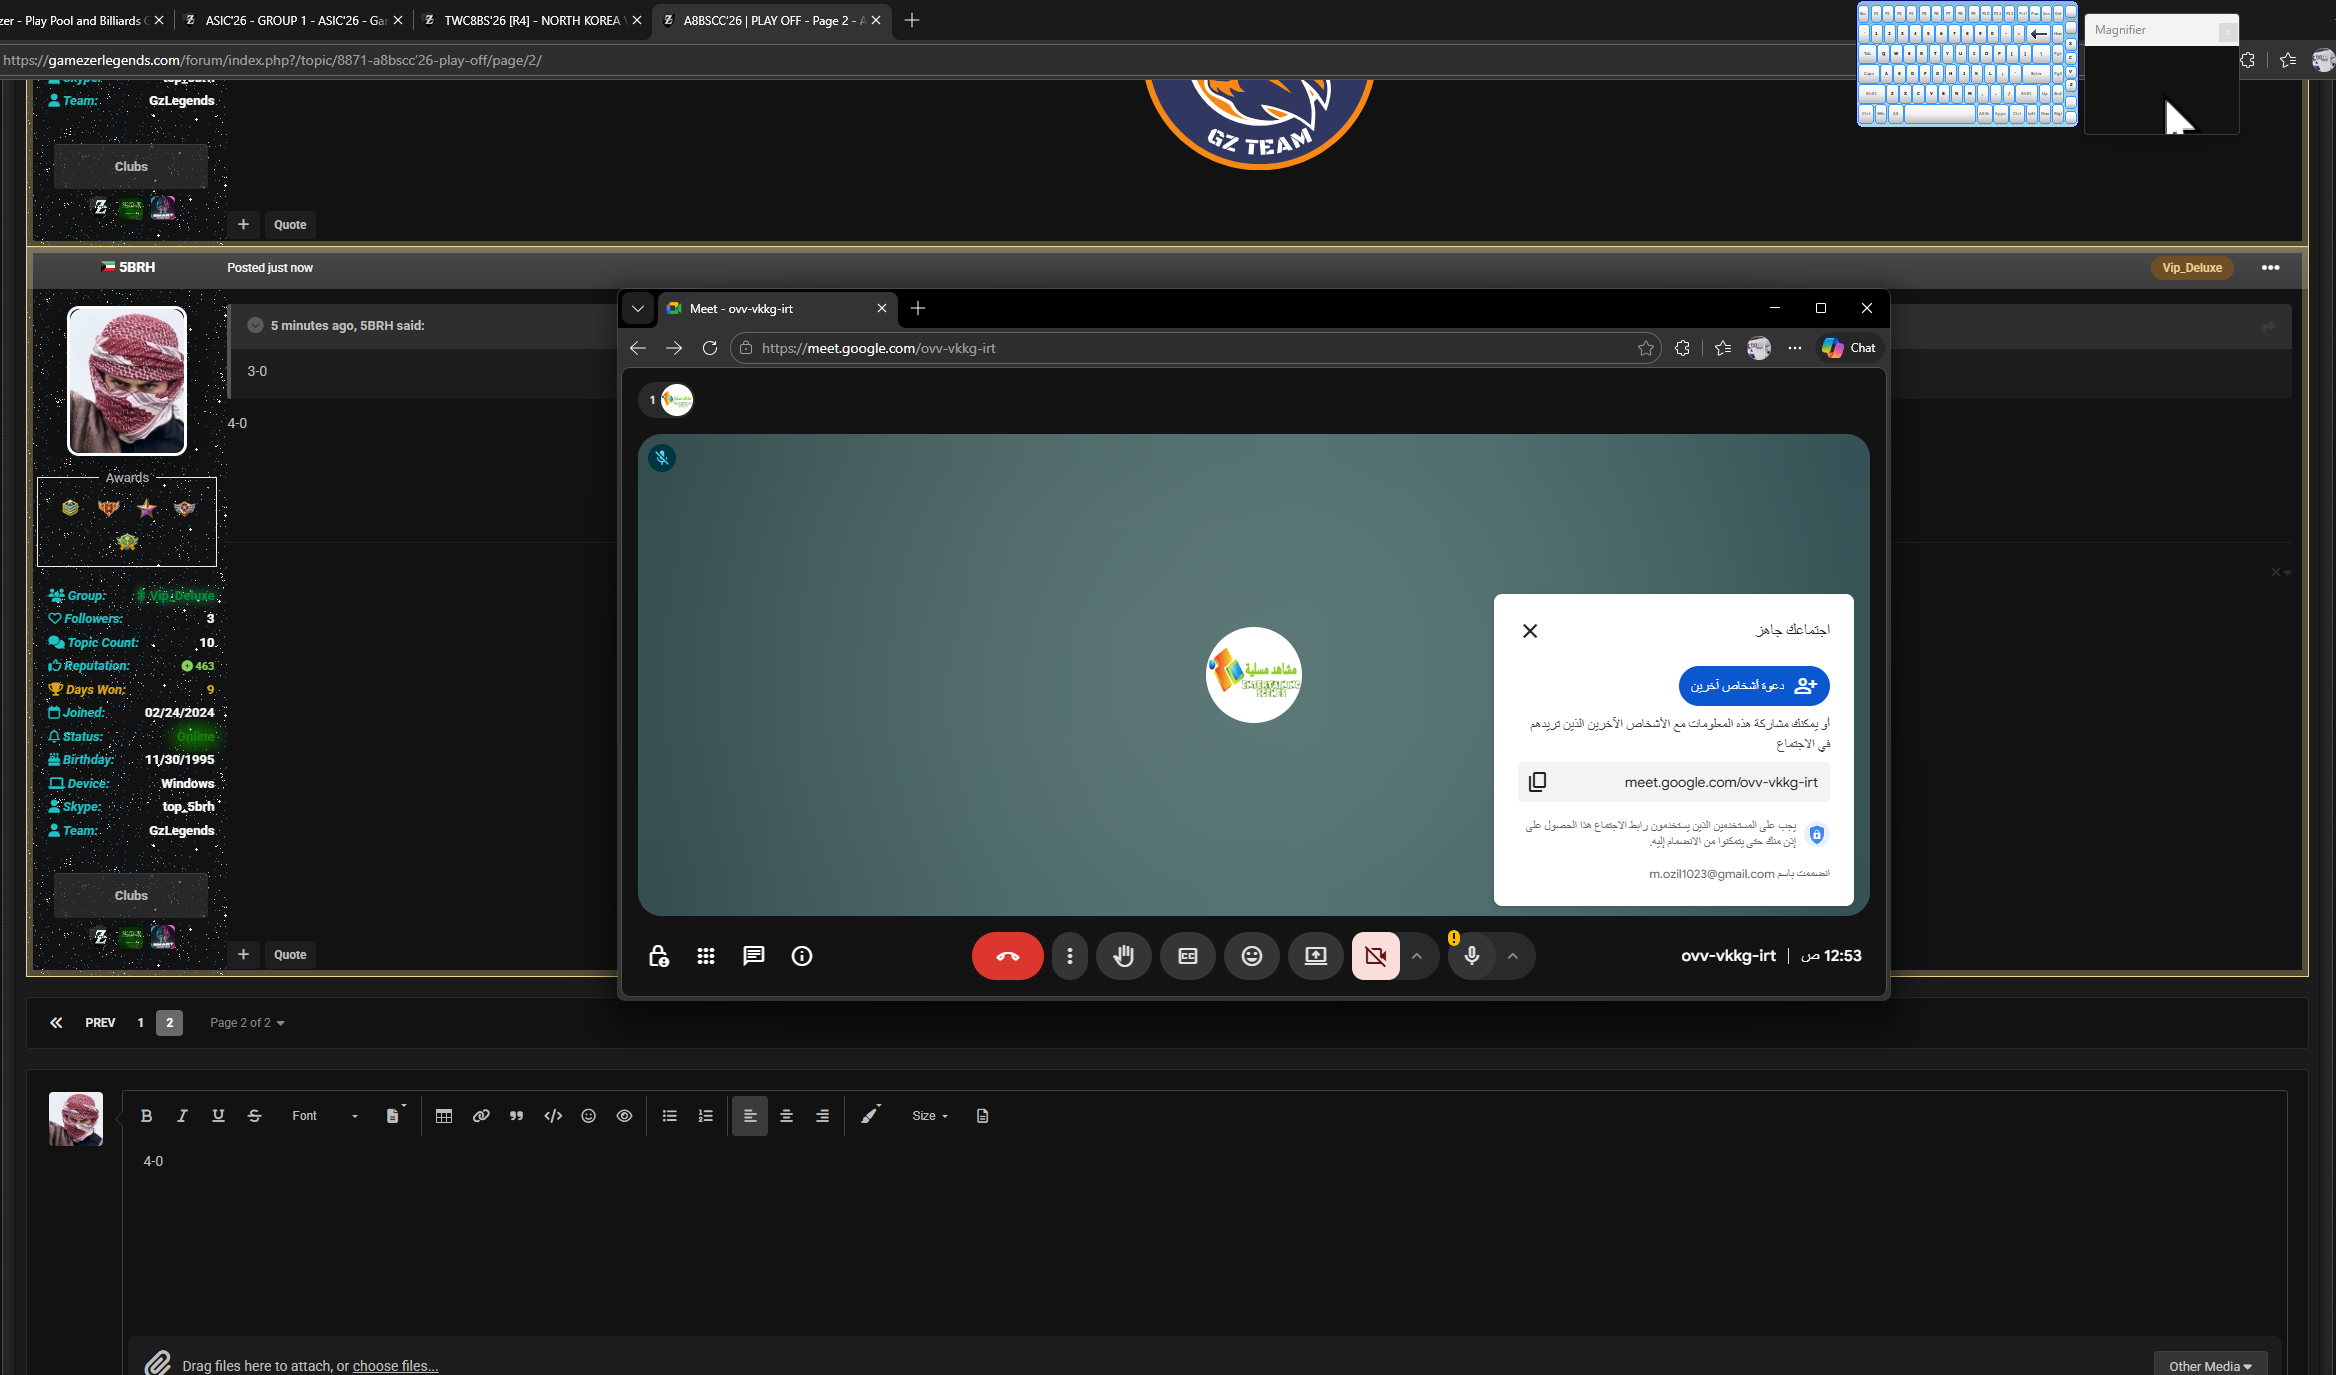
Task: Insert code block in forum editor
Action: [x=553, y=1116]
